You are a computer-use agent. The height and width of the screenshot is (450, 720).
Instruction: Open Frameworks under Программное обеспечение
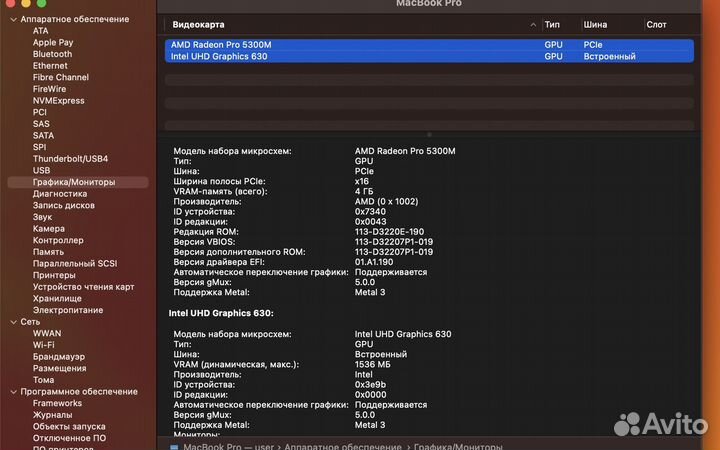[57, 403]
